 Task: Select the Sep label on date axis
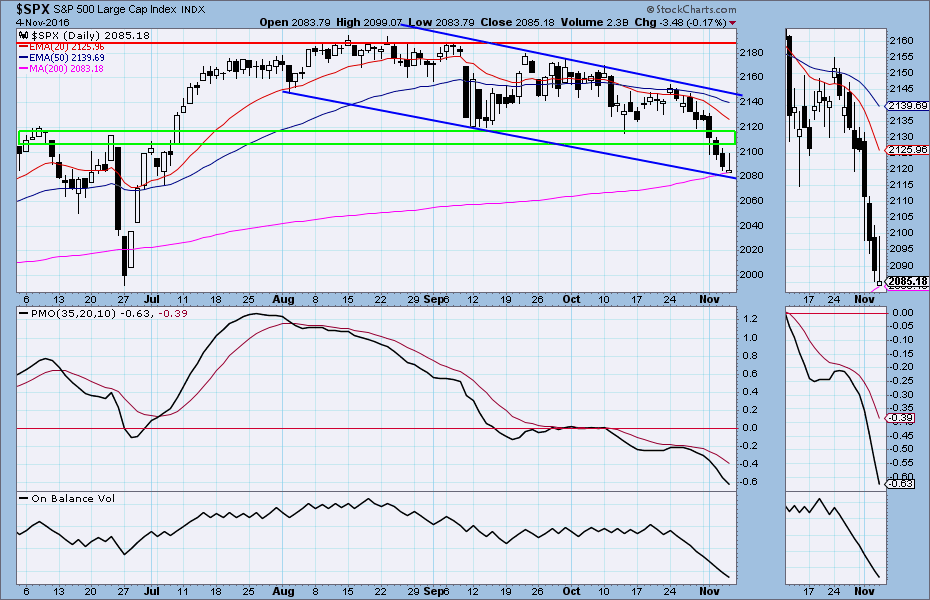[x=435, y=298]
